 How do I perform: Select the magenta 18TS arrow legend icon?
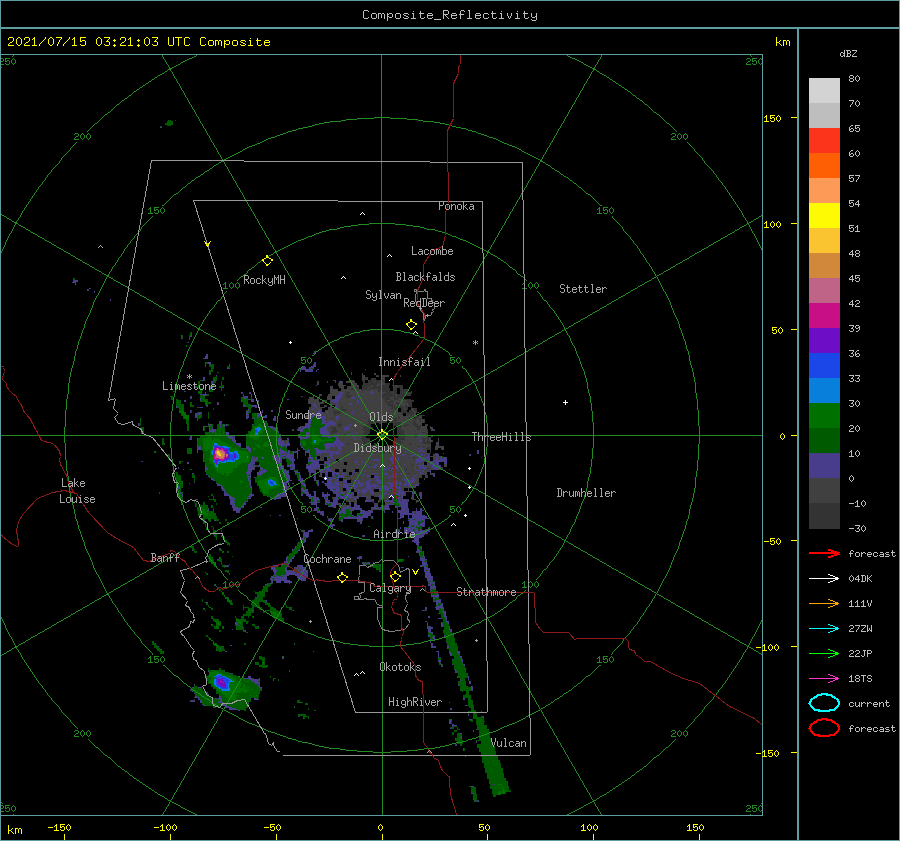[x=824, y=679]
